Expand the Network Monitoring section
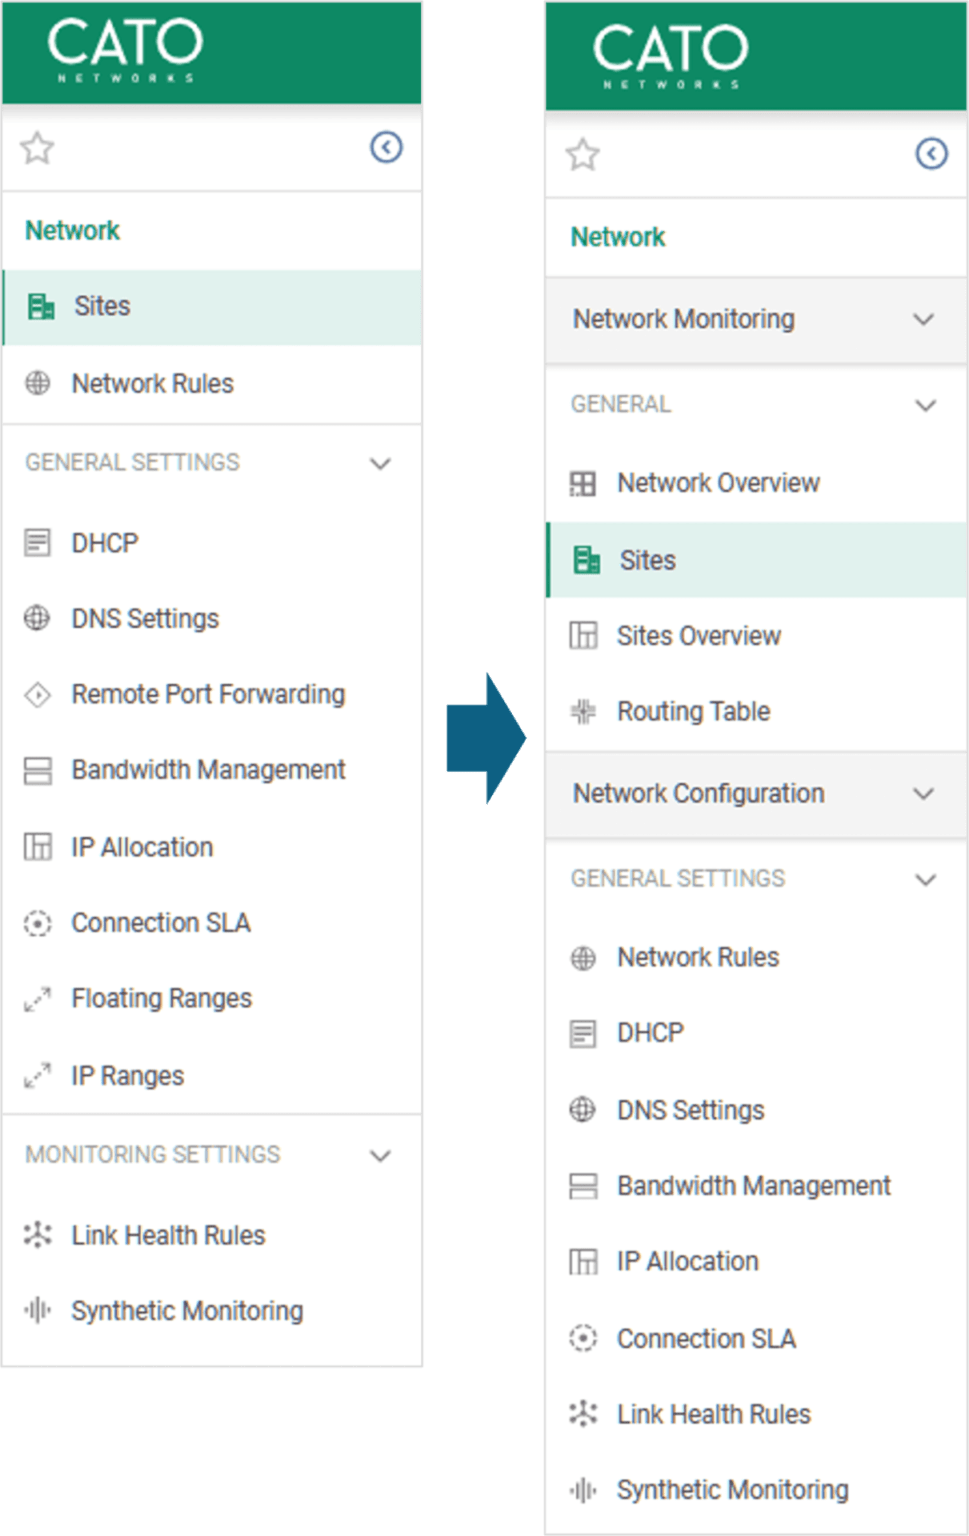The height and width of the screenshot is (1536, 969). tap(923, 320)
